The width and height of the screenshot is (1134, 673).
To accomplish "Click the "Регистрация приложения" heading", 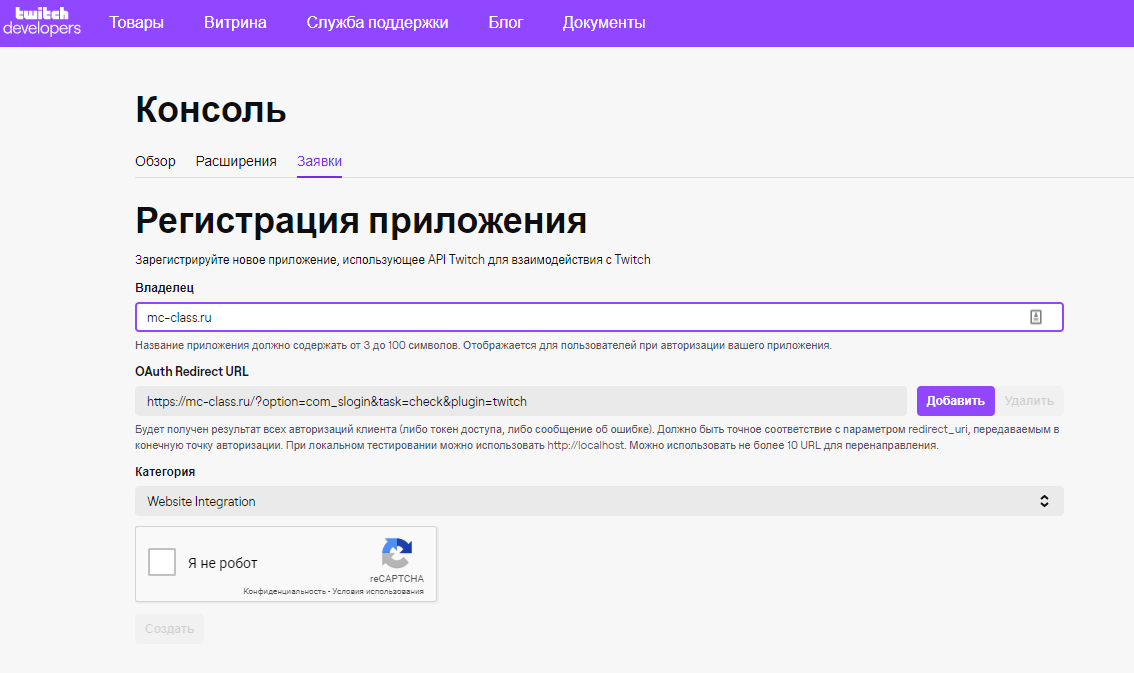I will [x=361, y=220].
